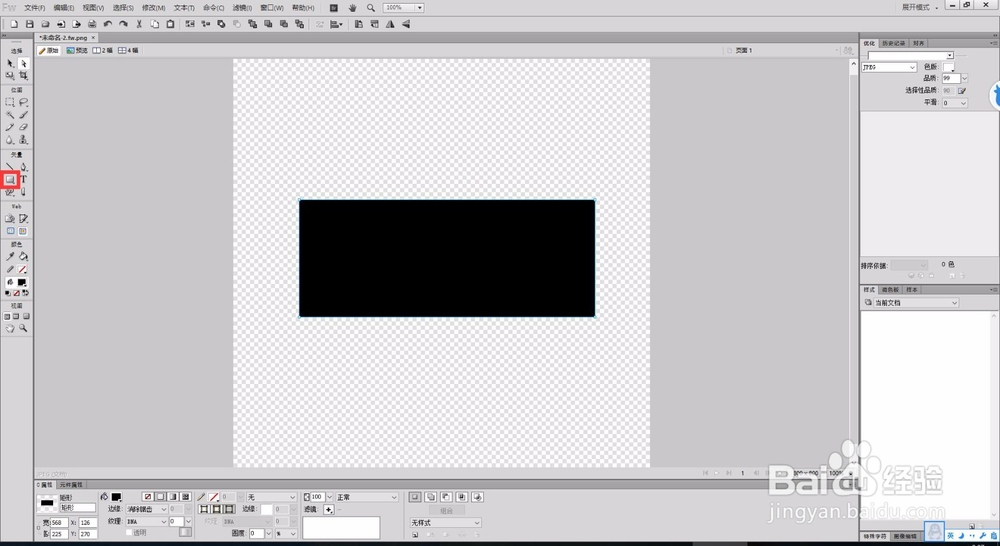Open the JPEG export format dropdown

point(889,67)
